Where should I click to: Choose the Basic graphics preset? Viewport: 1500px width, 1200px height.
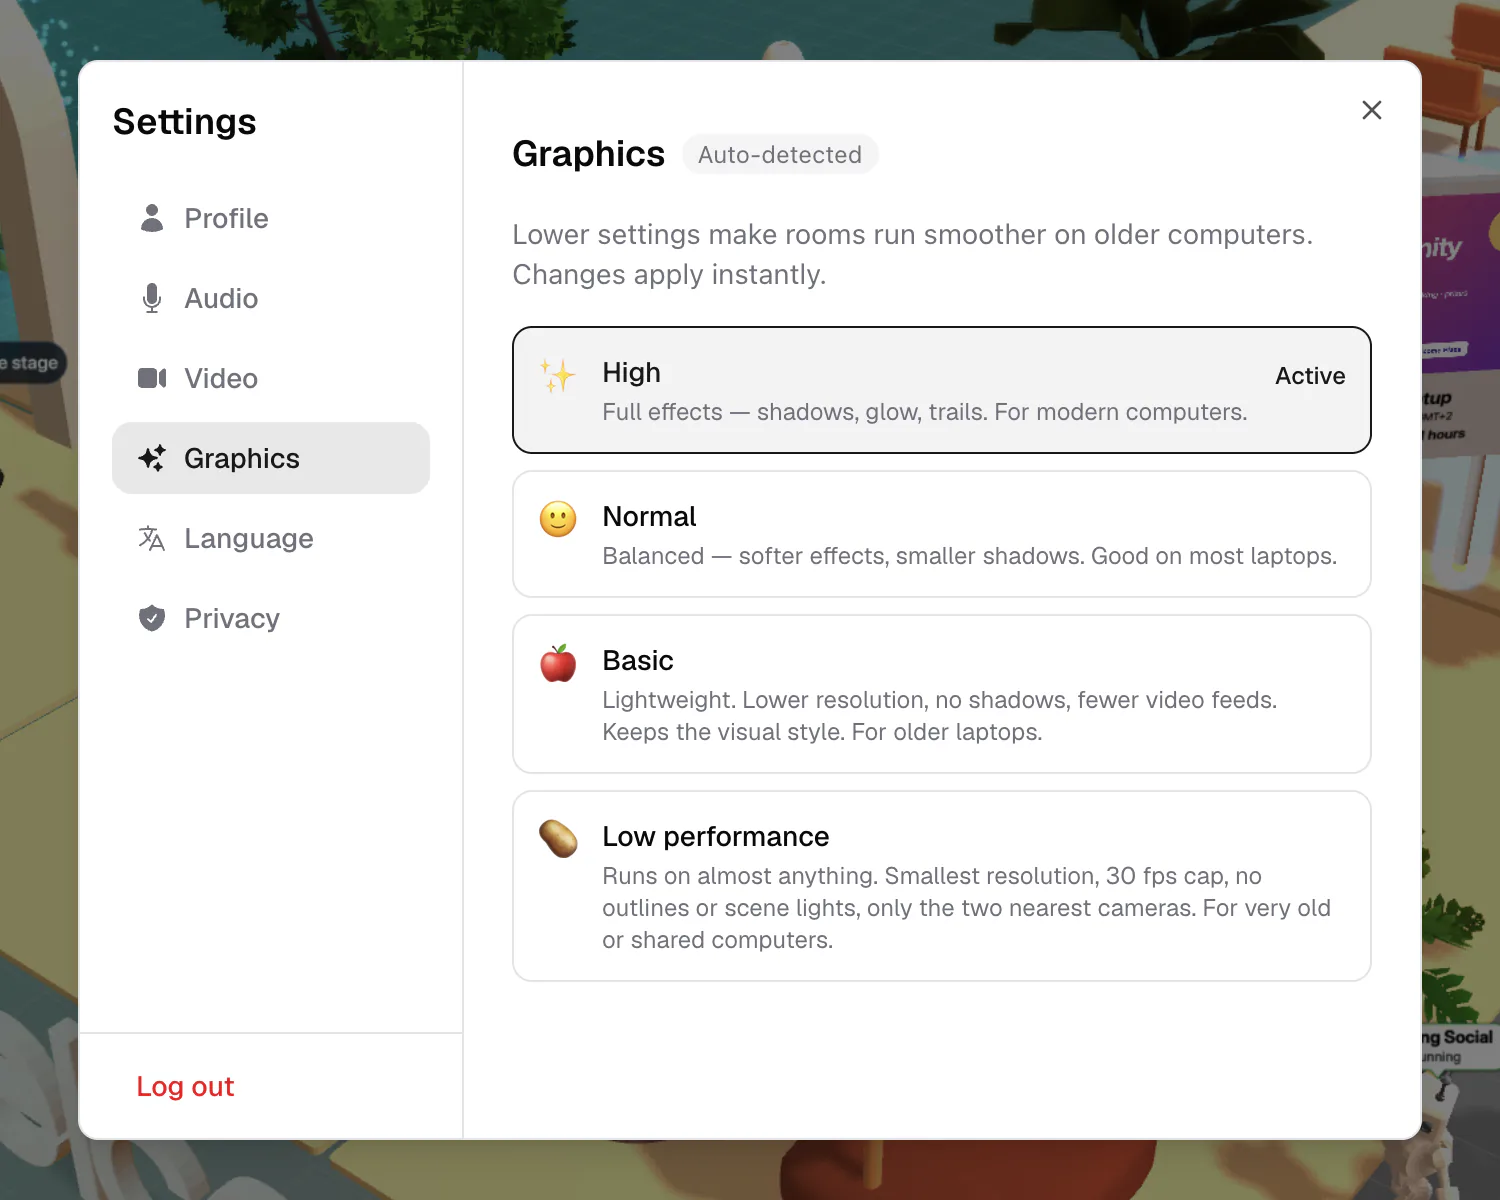point(942,694)
